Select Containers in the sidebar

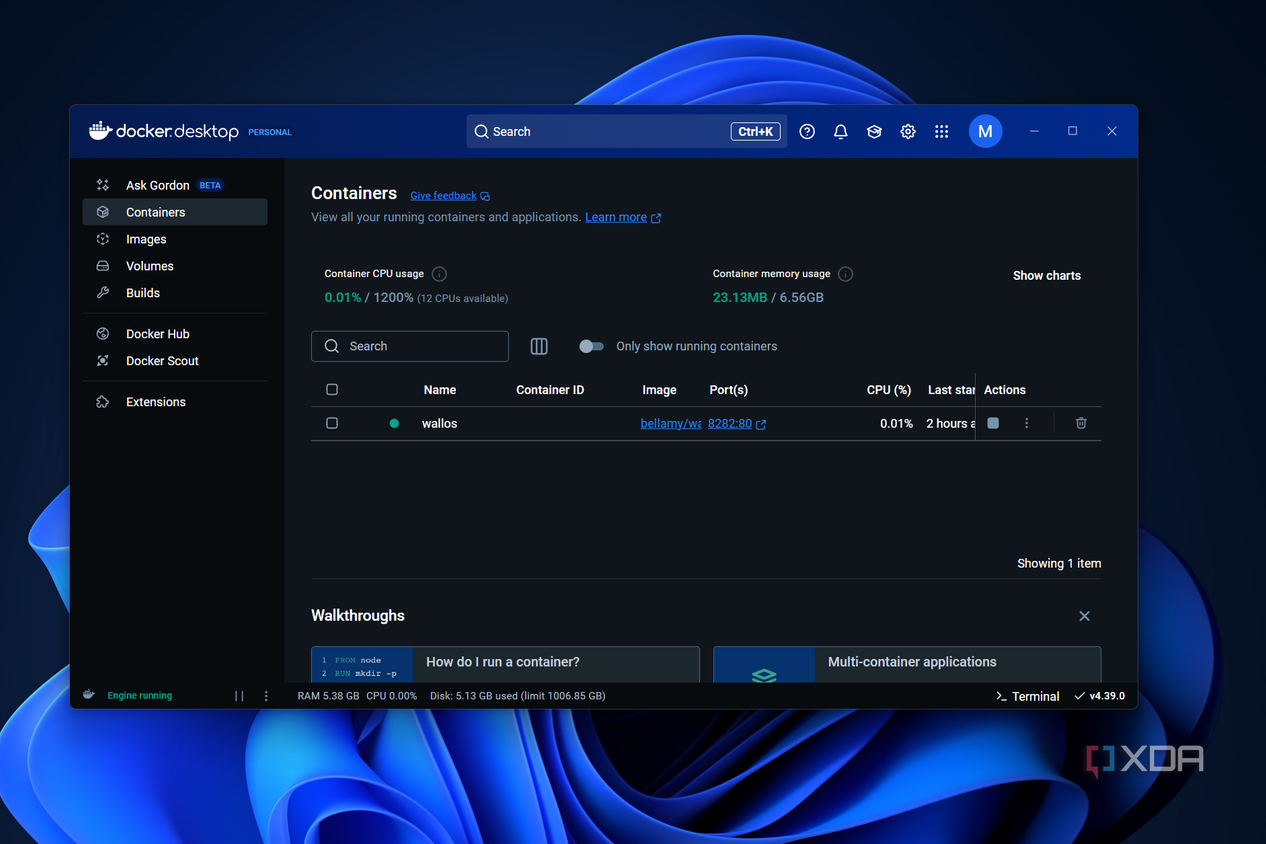click(x=175, y=212)
